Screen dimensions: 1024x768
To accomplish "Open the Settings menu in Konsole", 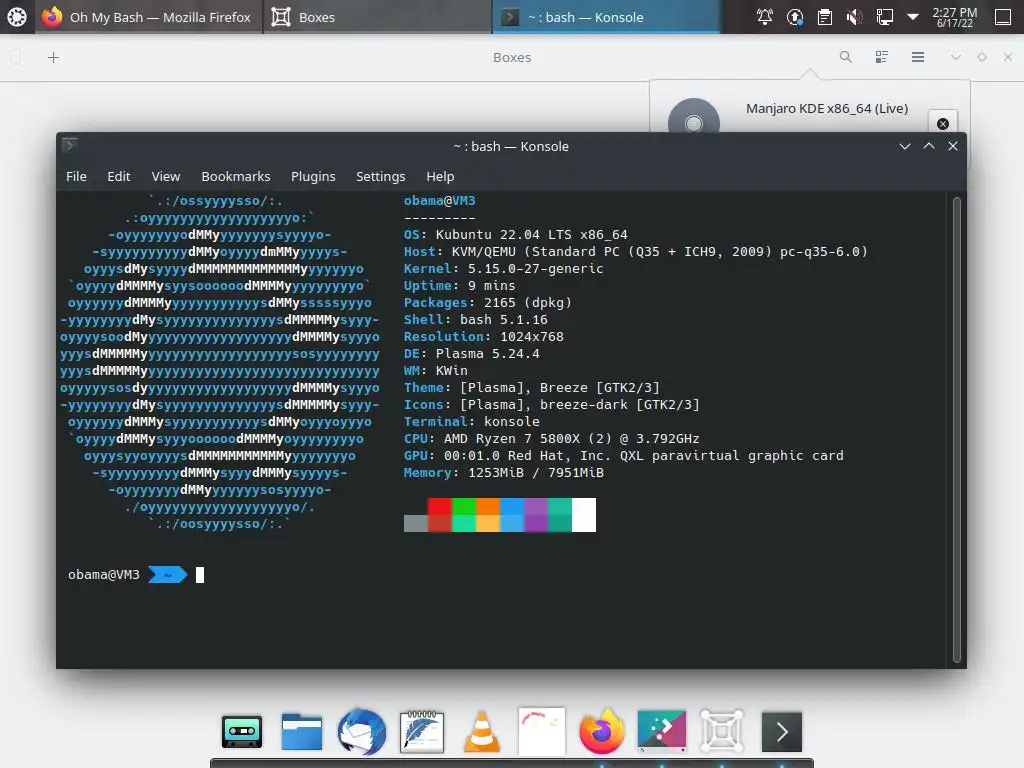I will pos(381,176).
